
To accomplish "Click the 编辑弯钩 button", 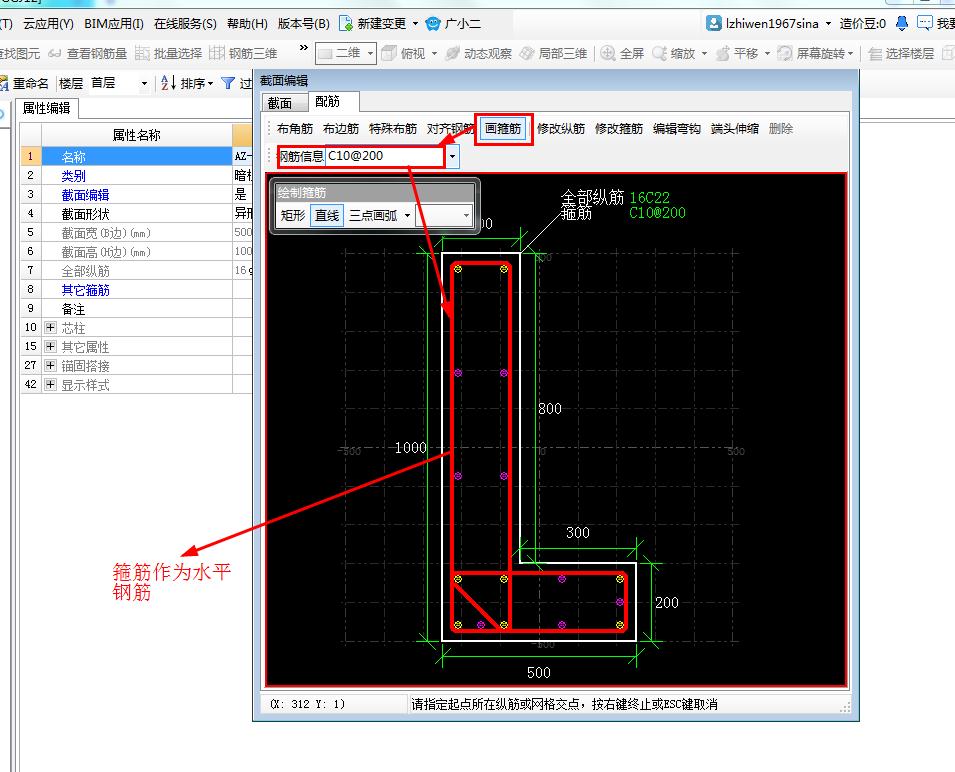I will pyautogui.click(x=677, y=128).
